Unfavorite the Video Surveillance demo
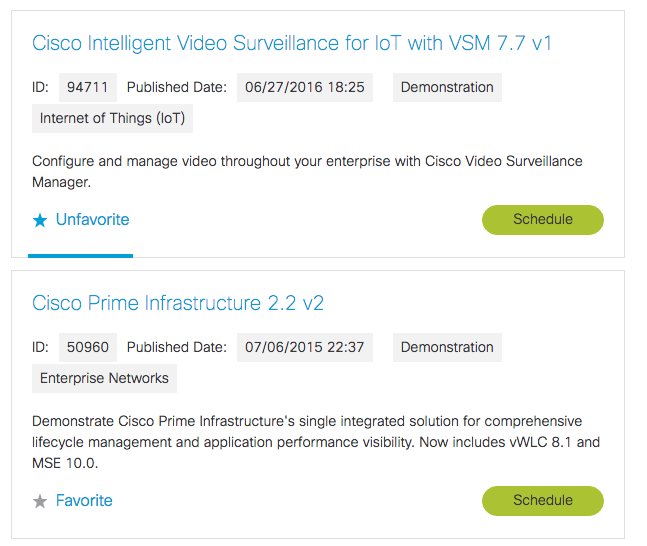Image resolution: width=647 pixels, height=546 pixels. point(92,220)
